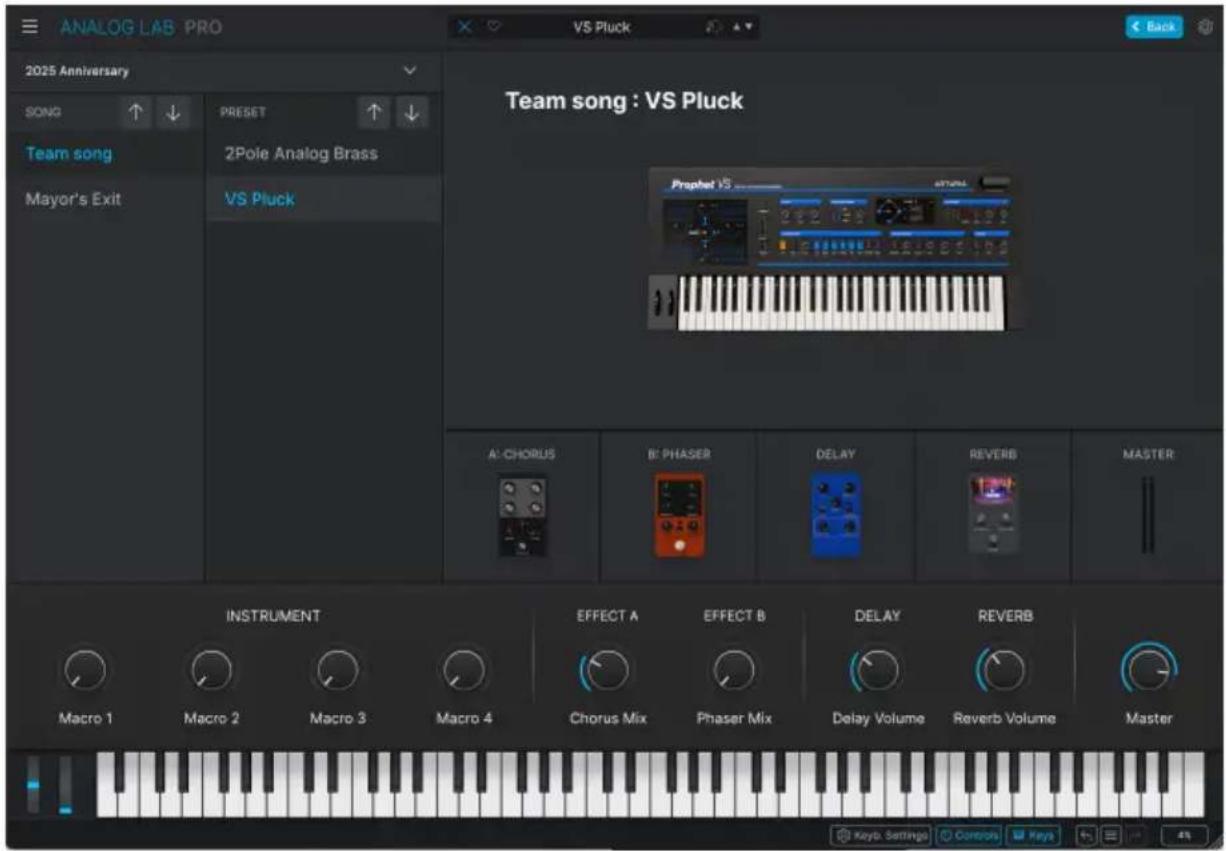
Task: Move preset up with PRESET up arrow
Action: (375, 113)
